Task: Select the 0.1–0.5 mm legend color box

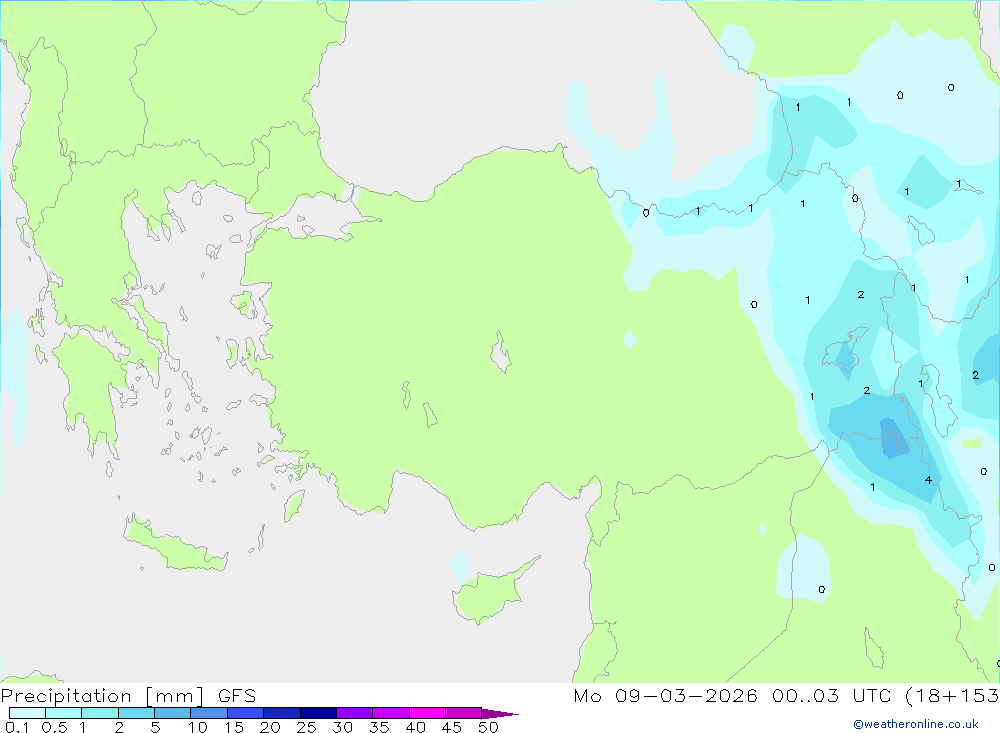Action: coord(27,713)
